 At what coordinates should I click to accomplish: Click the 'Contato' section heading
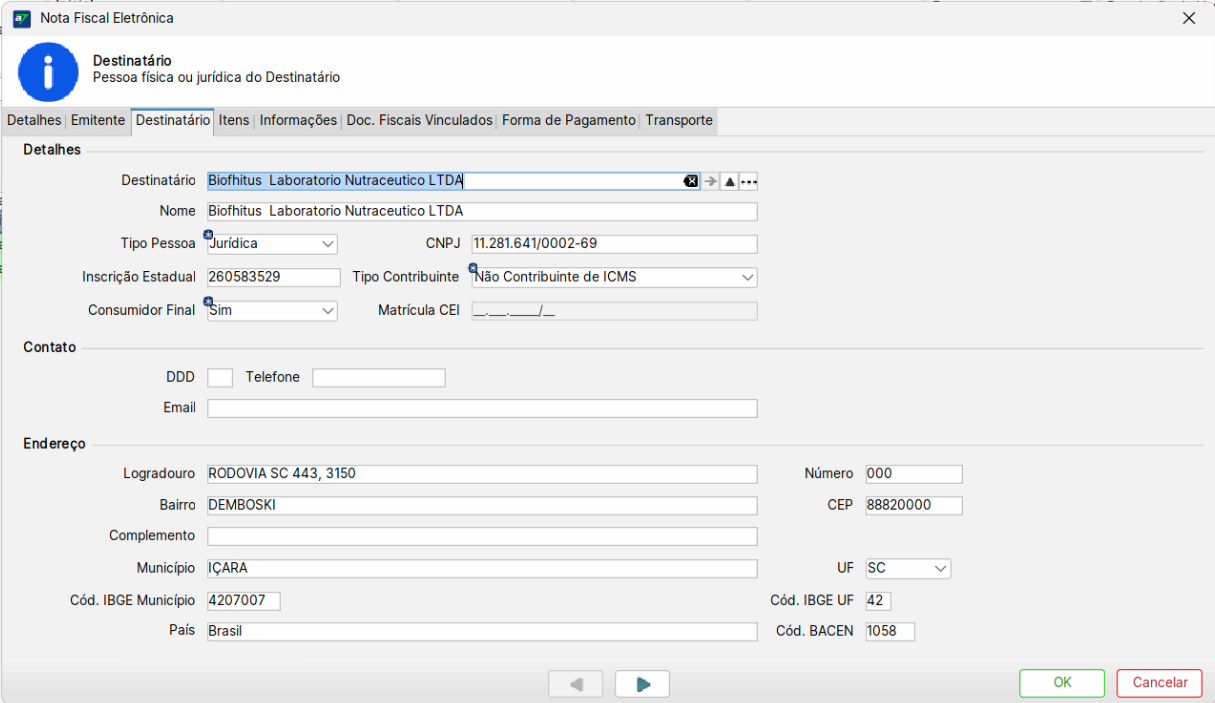50,347
